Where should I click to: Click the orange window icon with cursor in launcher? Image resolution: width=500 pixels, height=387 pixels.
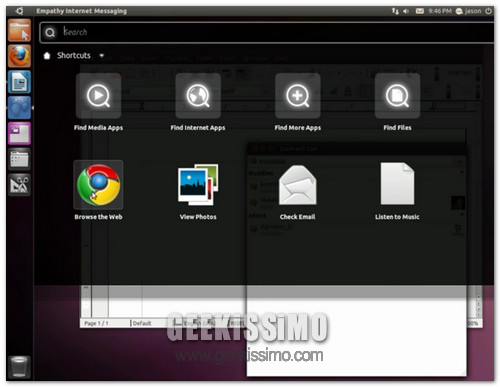[x=19, y=30]
